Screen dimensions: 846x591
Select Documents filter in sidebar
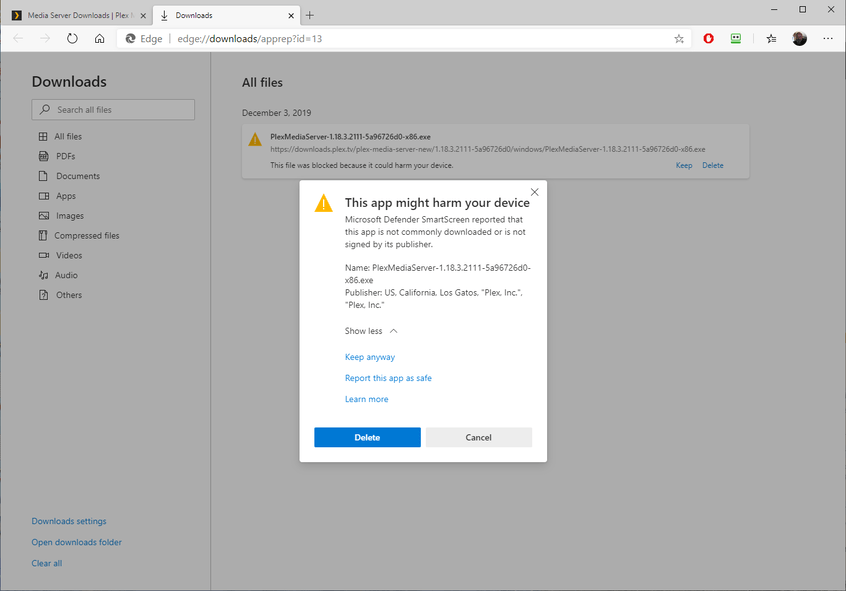coord(78,176)
